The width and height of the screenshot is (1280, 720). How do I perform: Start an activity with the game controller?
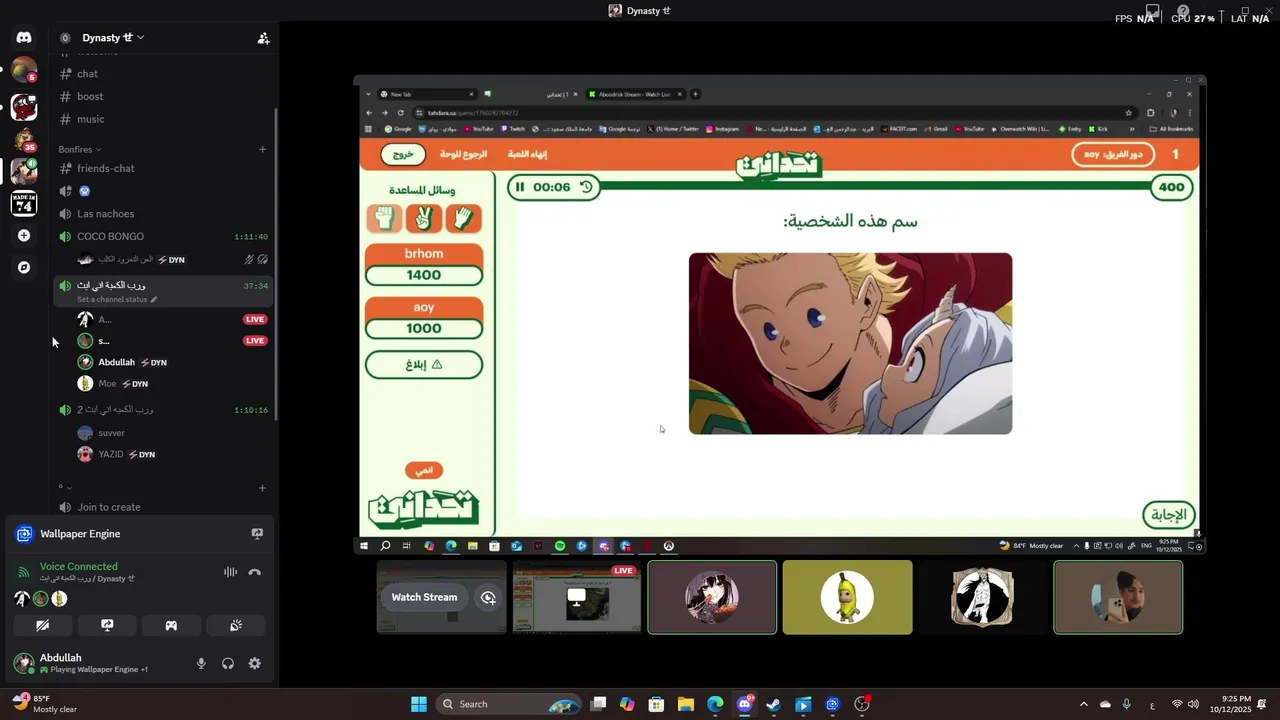pos(171,626)
